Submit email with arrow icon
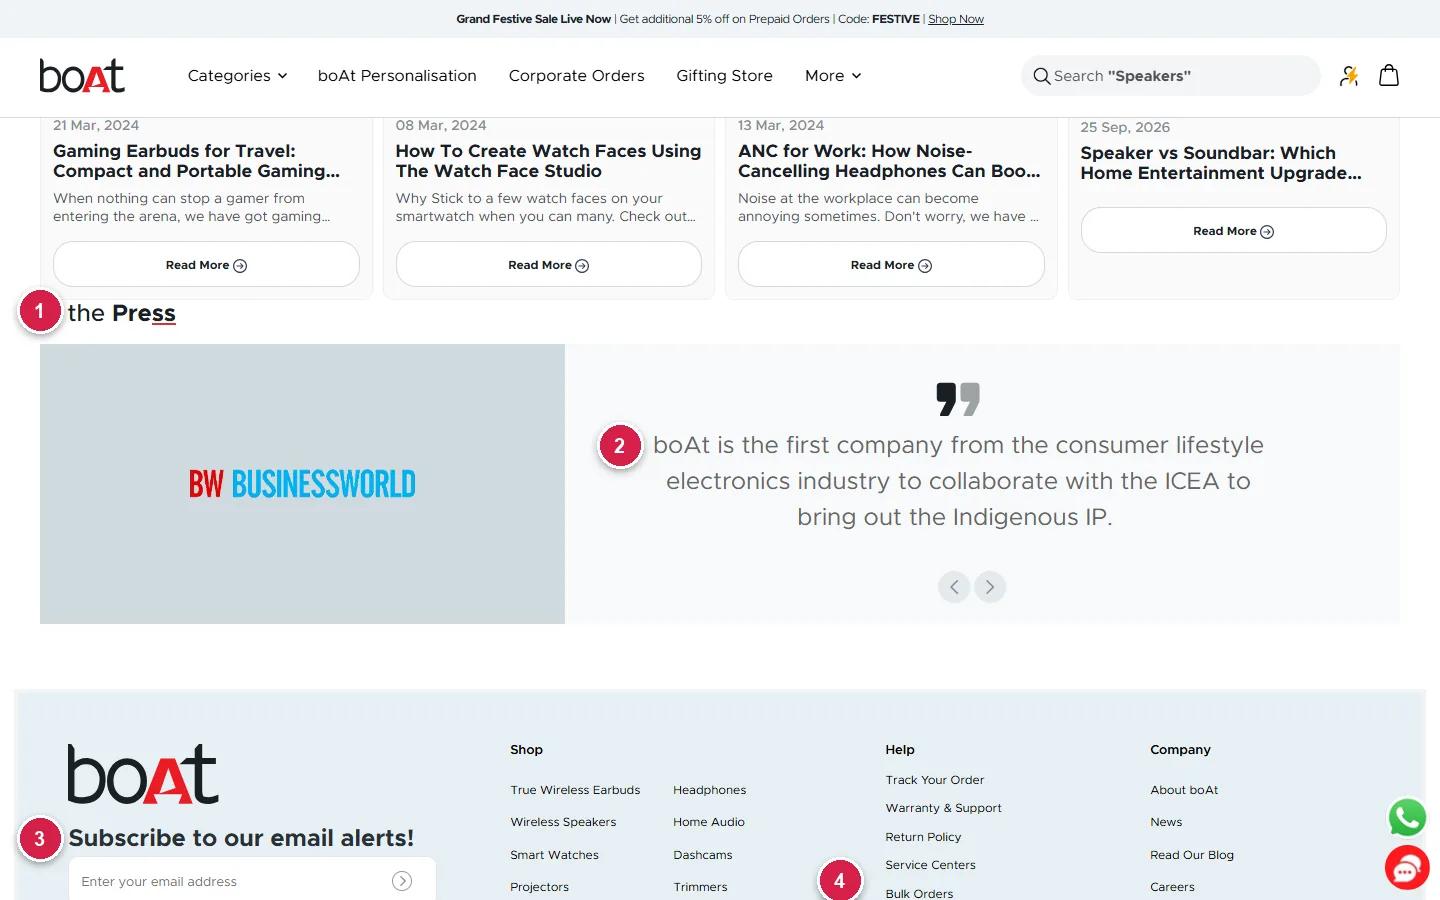The image size is (1440, 900). [x=402, y=881]
